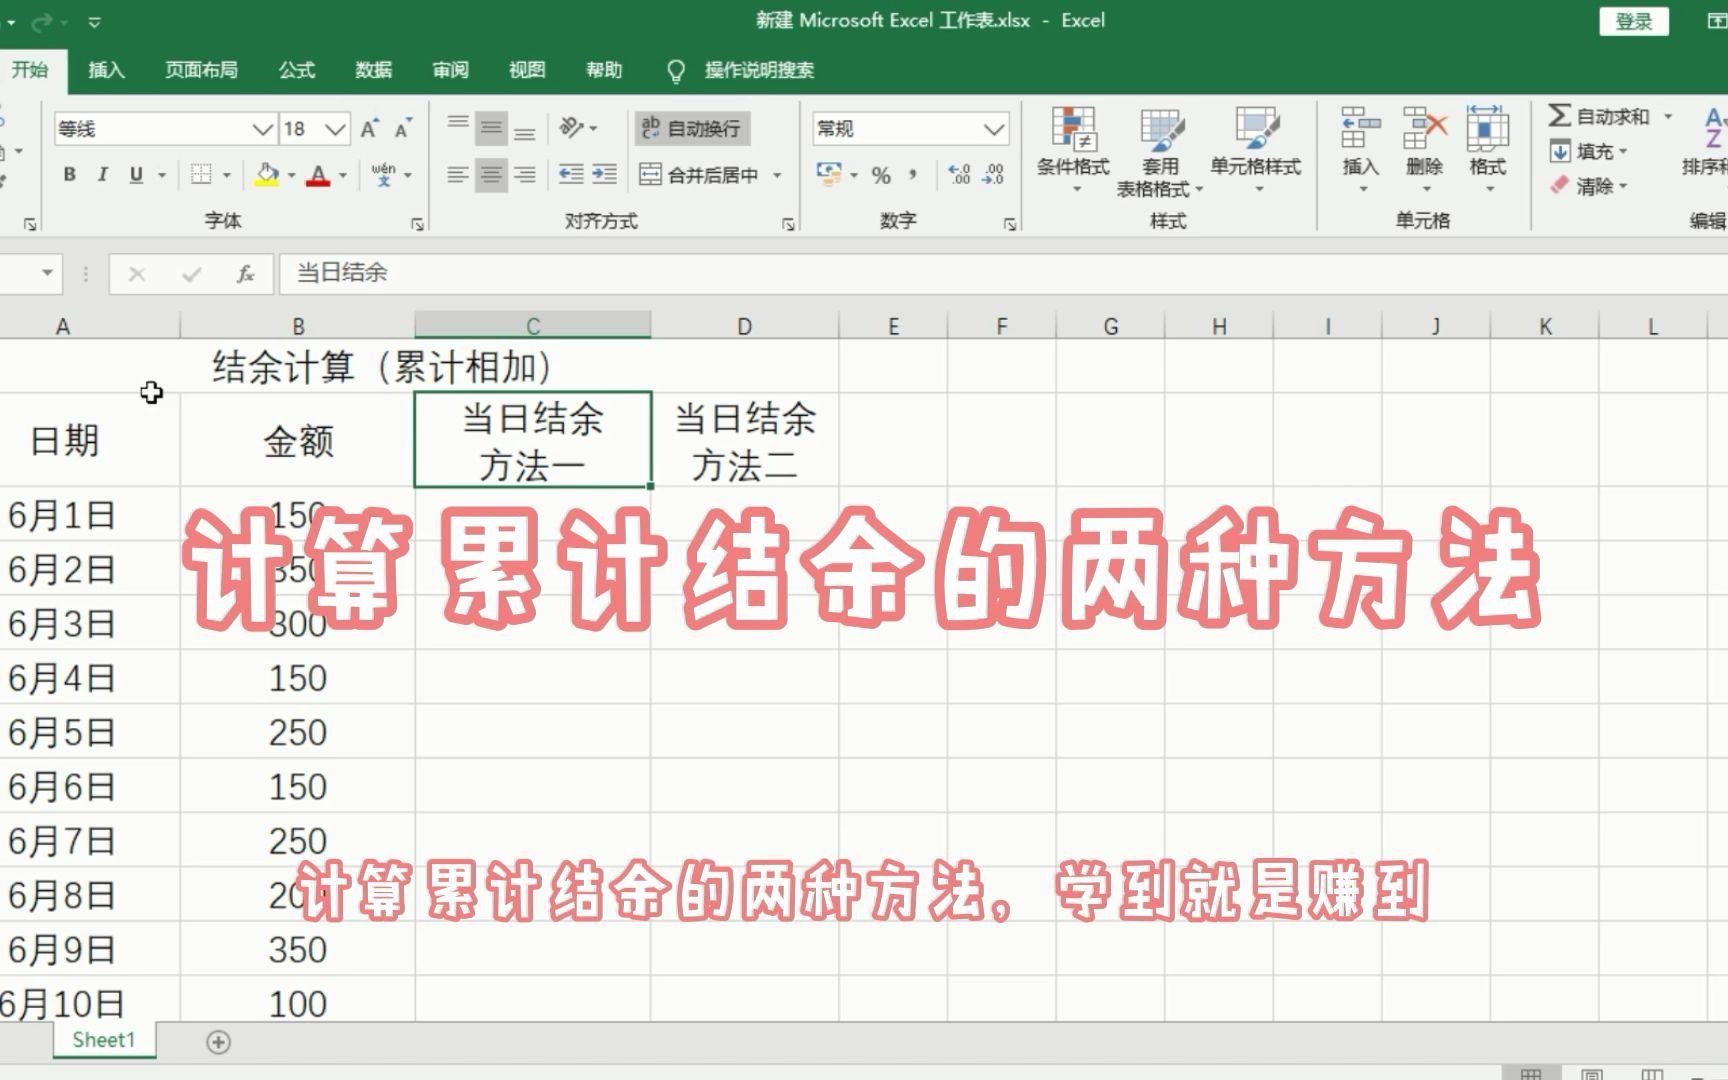Open cell styles (单元格样式)
Image resolution: width=1728 pixels, height=1080 pixels.
(1256, 150)
